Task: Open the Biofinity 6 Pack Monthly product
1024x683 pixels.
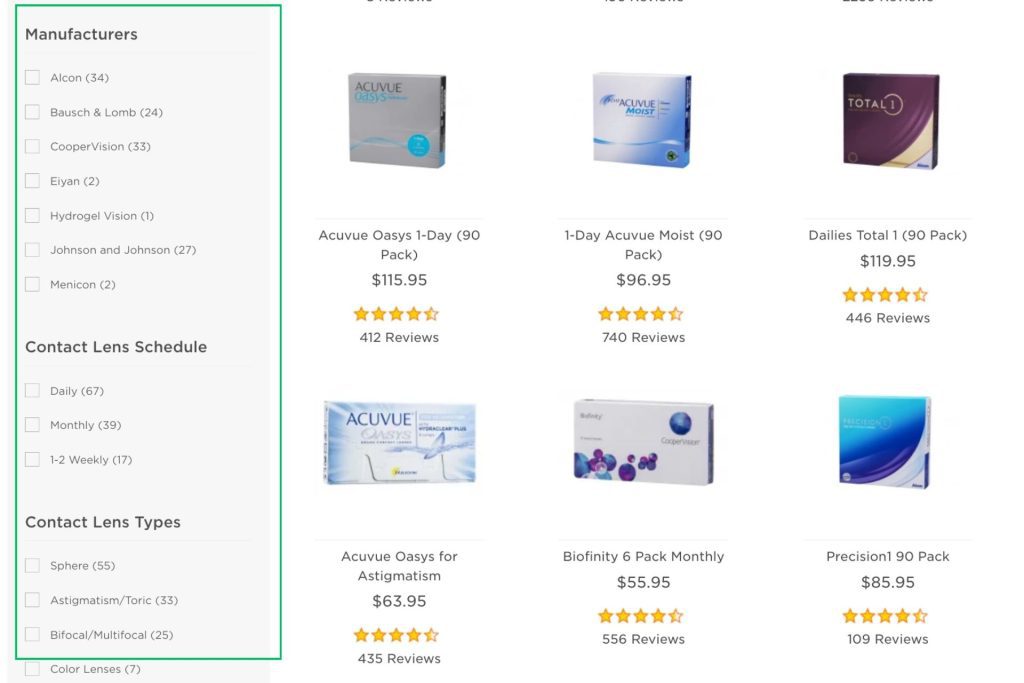Action: (x=641, y=556)
